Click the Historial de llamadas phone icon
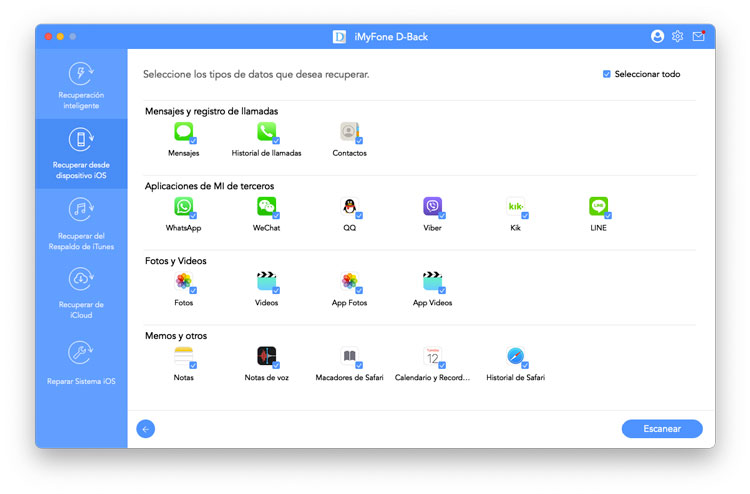The image size is (750, 494). pyautogui.click(x=266, y=132)
